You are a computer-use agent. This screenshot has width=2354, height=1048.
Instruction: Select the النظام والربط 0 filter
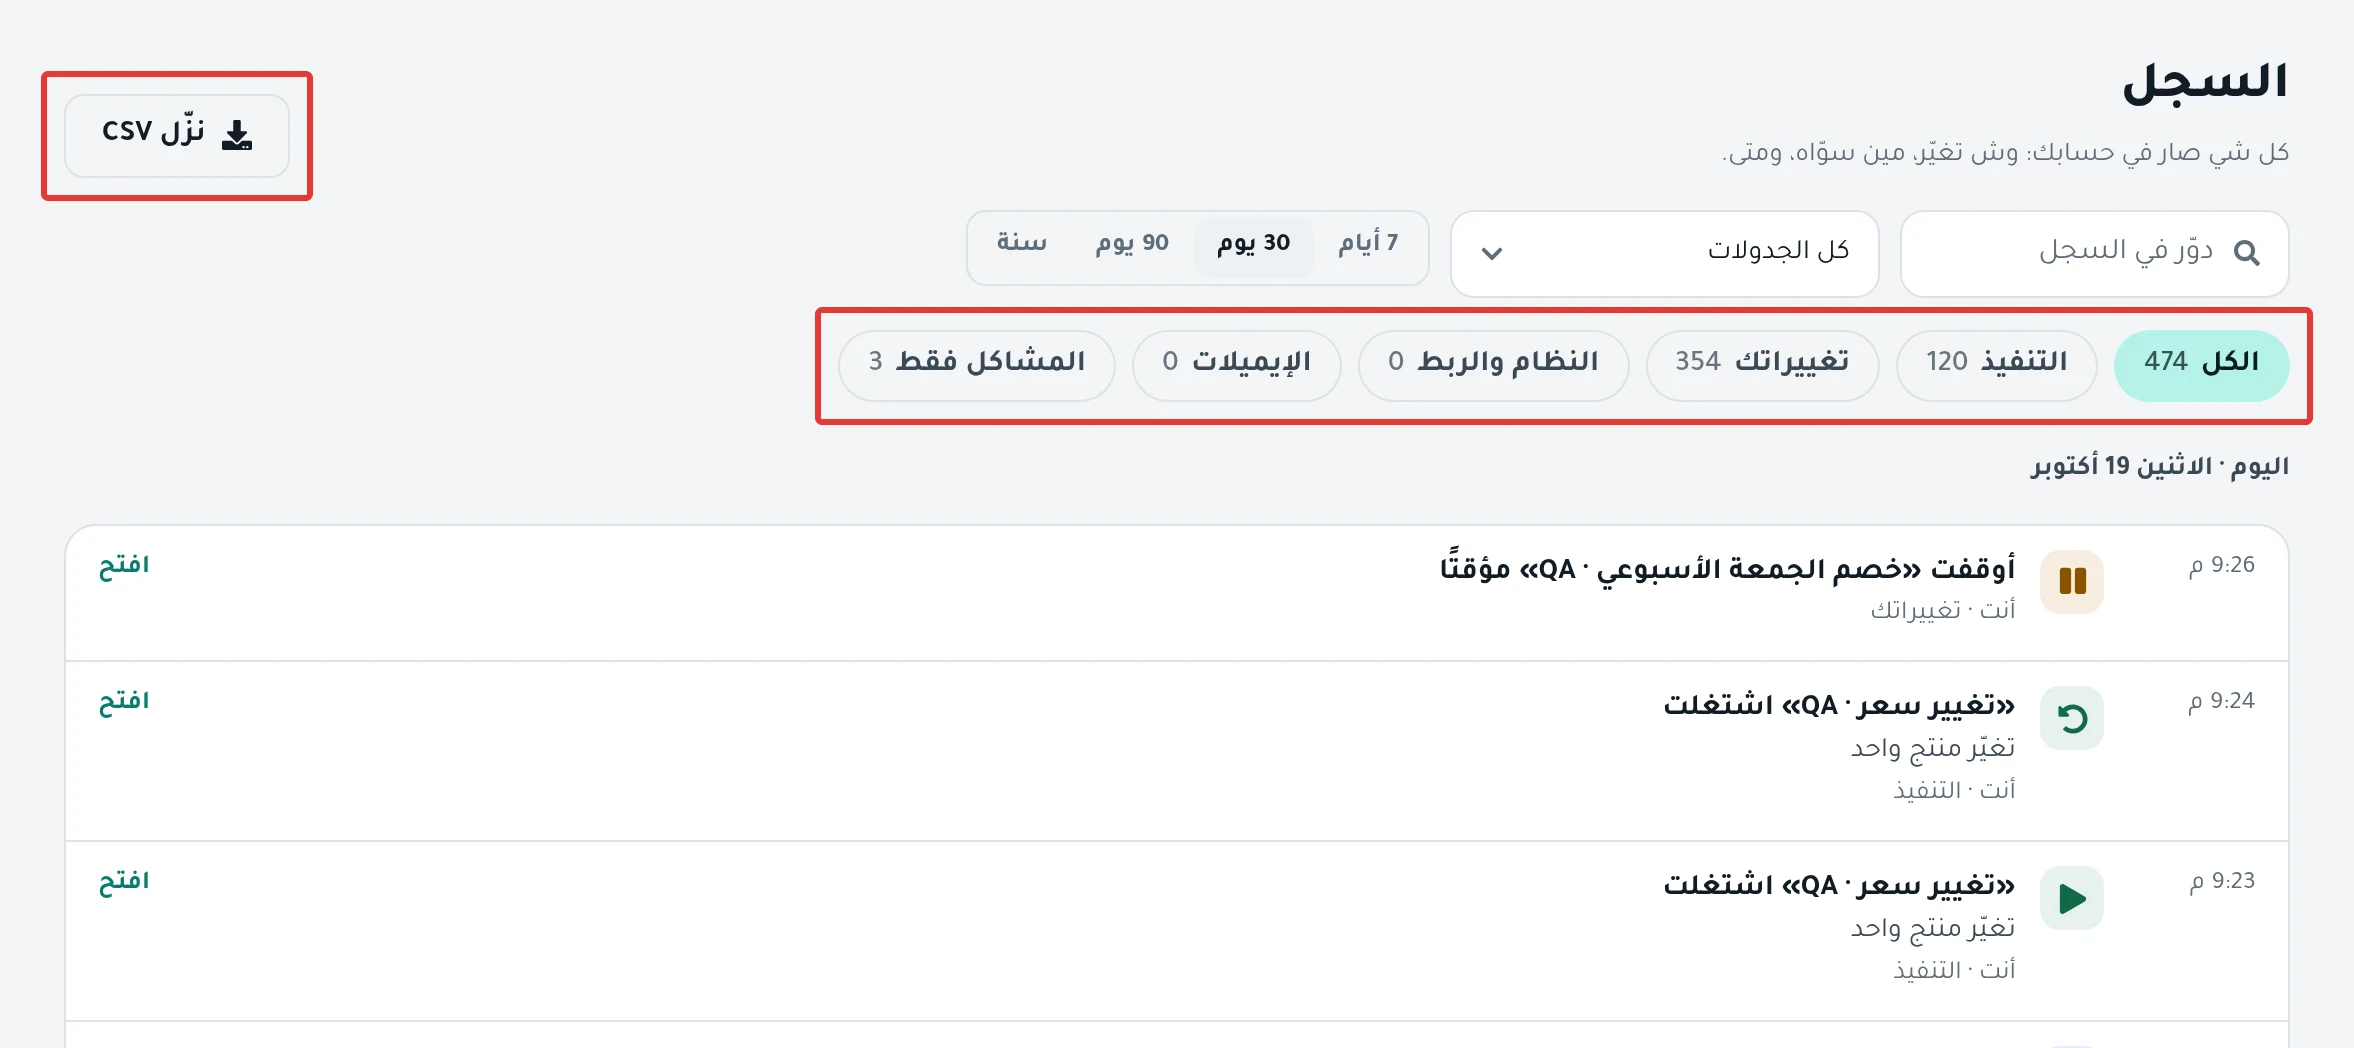[1493, 365]
